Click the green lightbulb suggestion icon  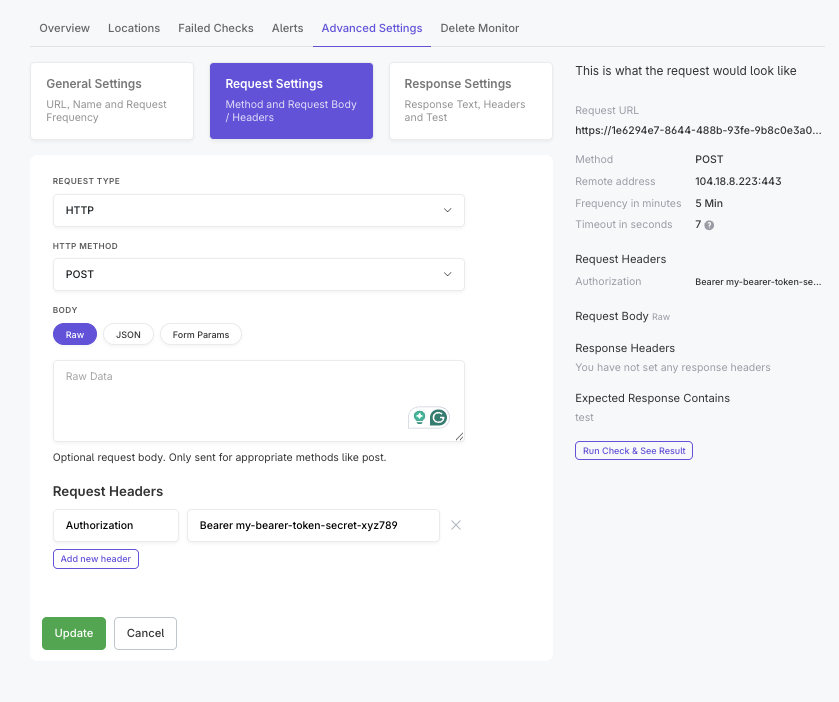pos(420,417)
